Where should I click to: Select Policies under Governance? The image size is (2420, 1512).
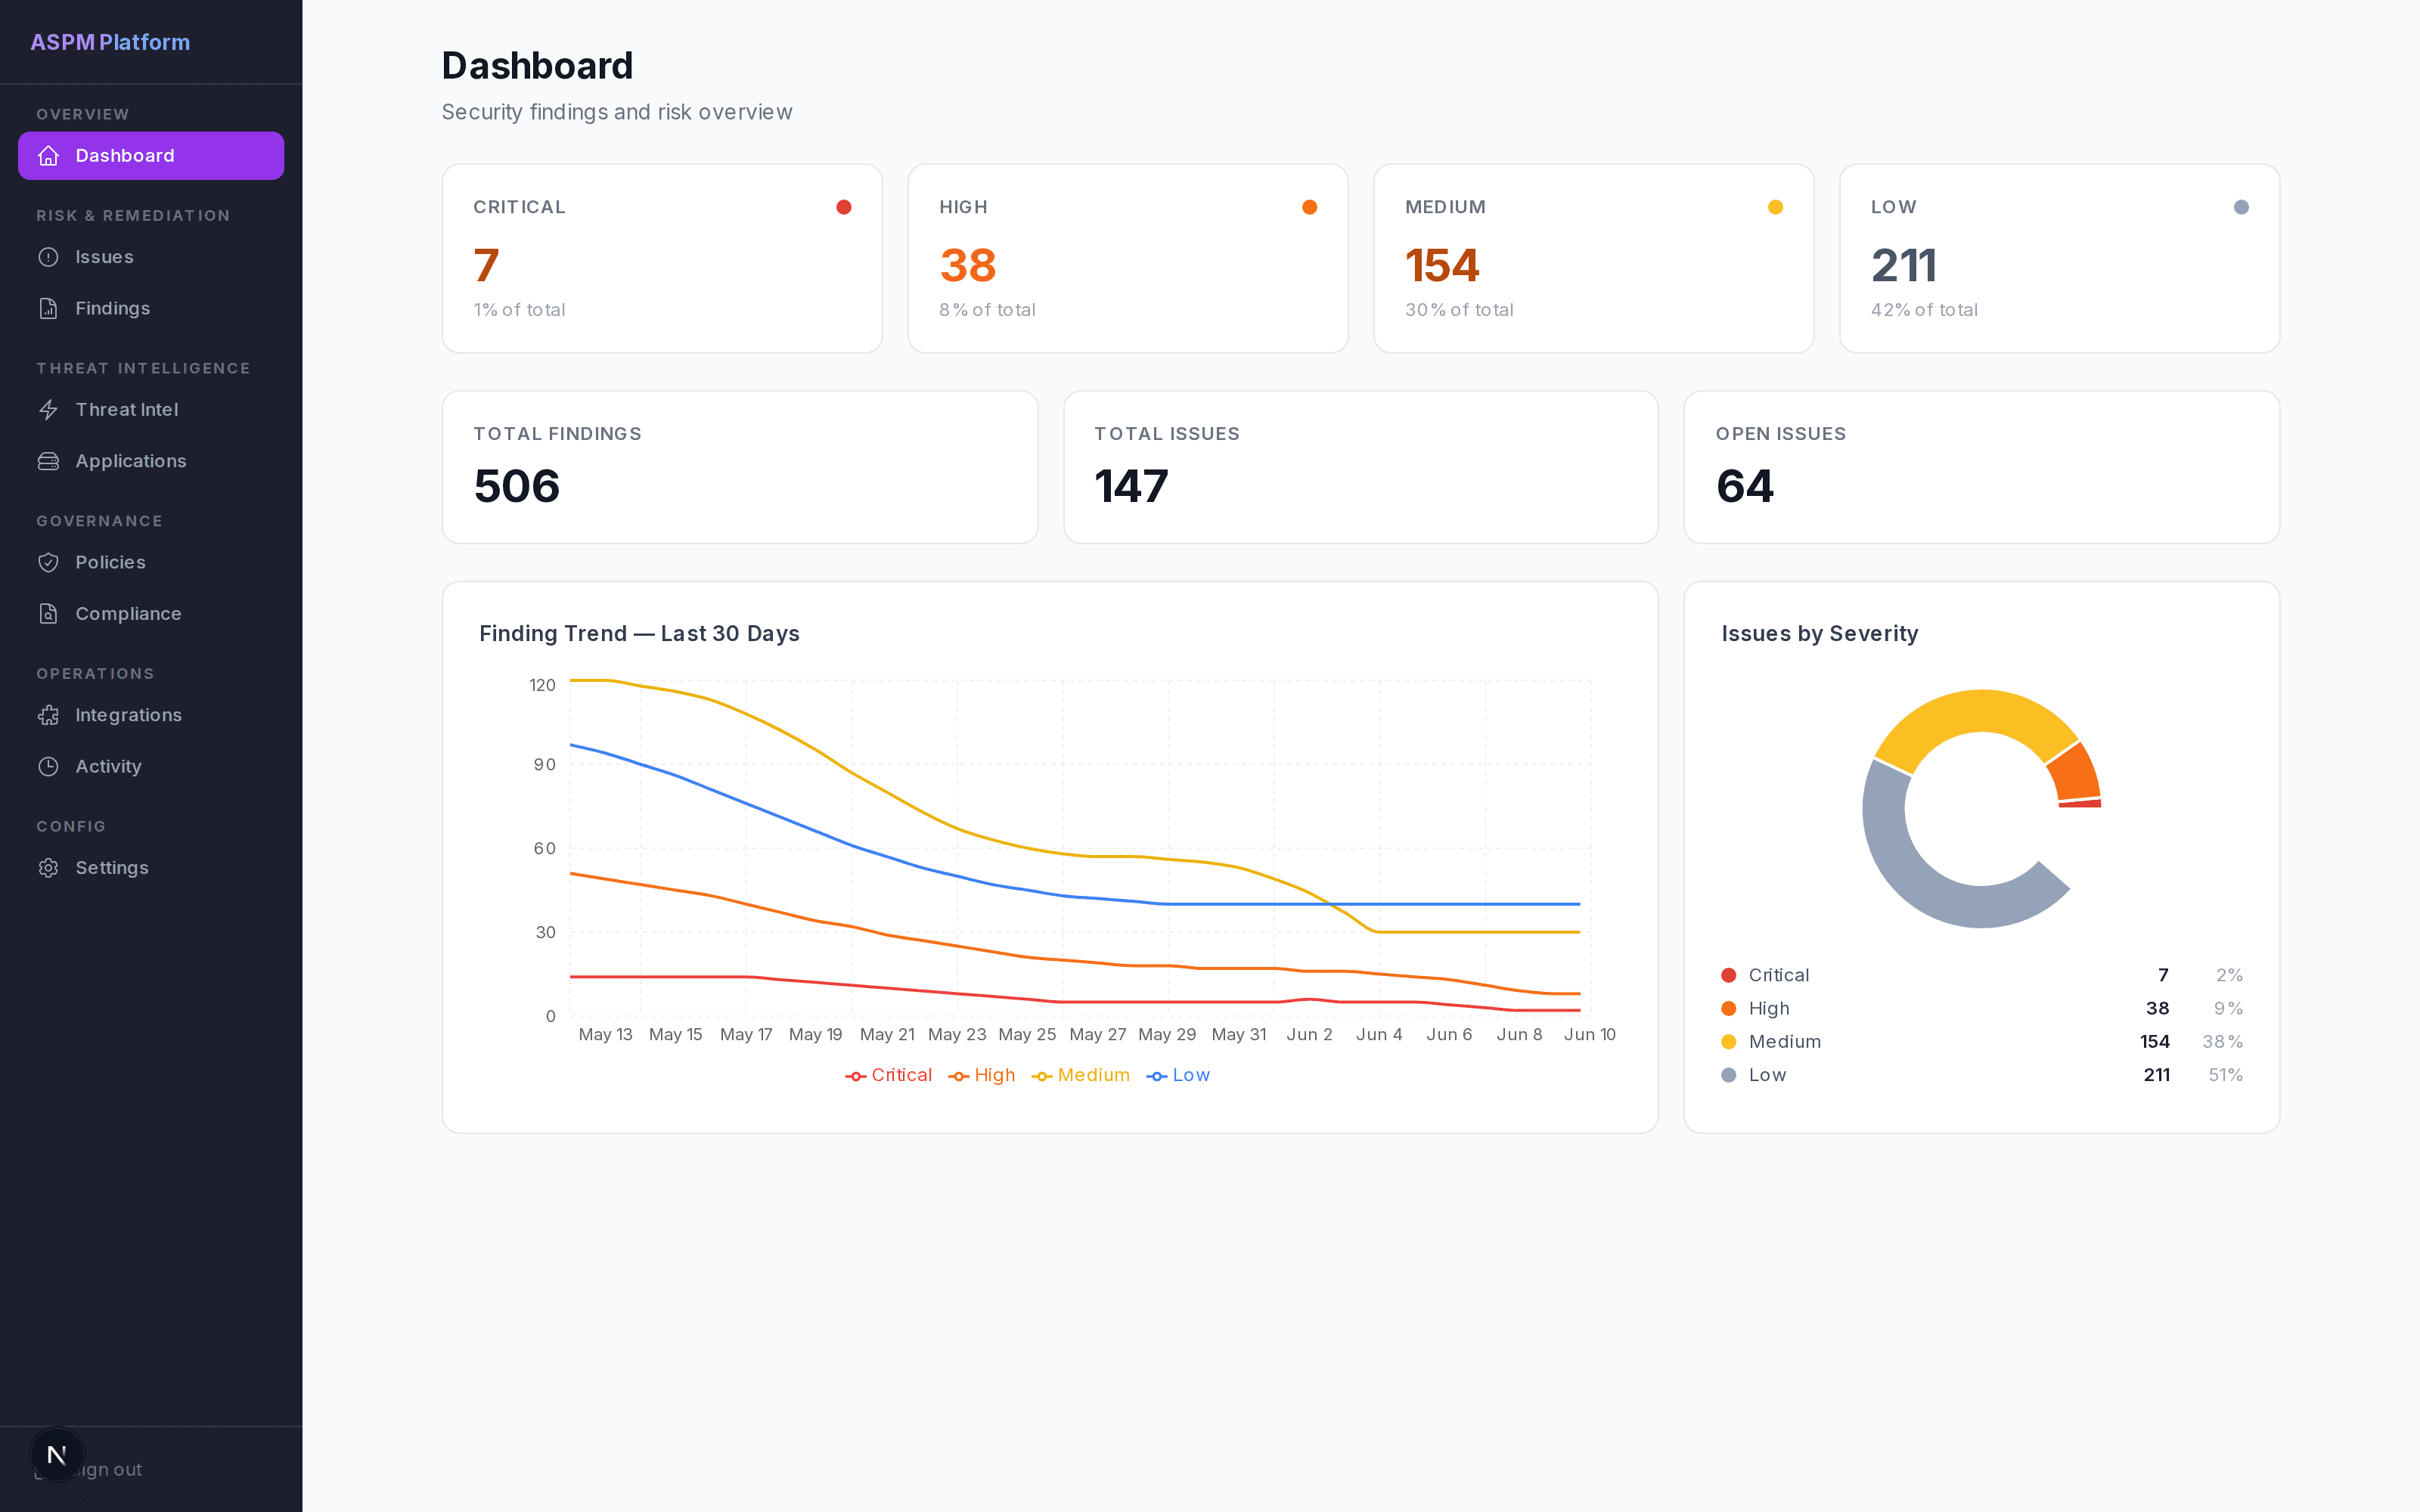(151, 562)
